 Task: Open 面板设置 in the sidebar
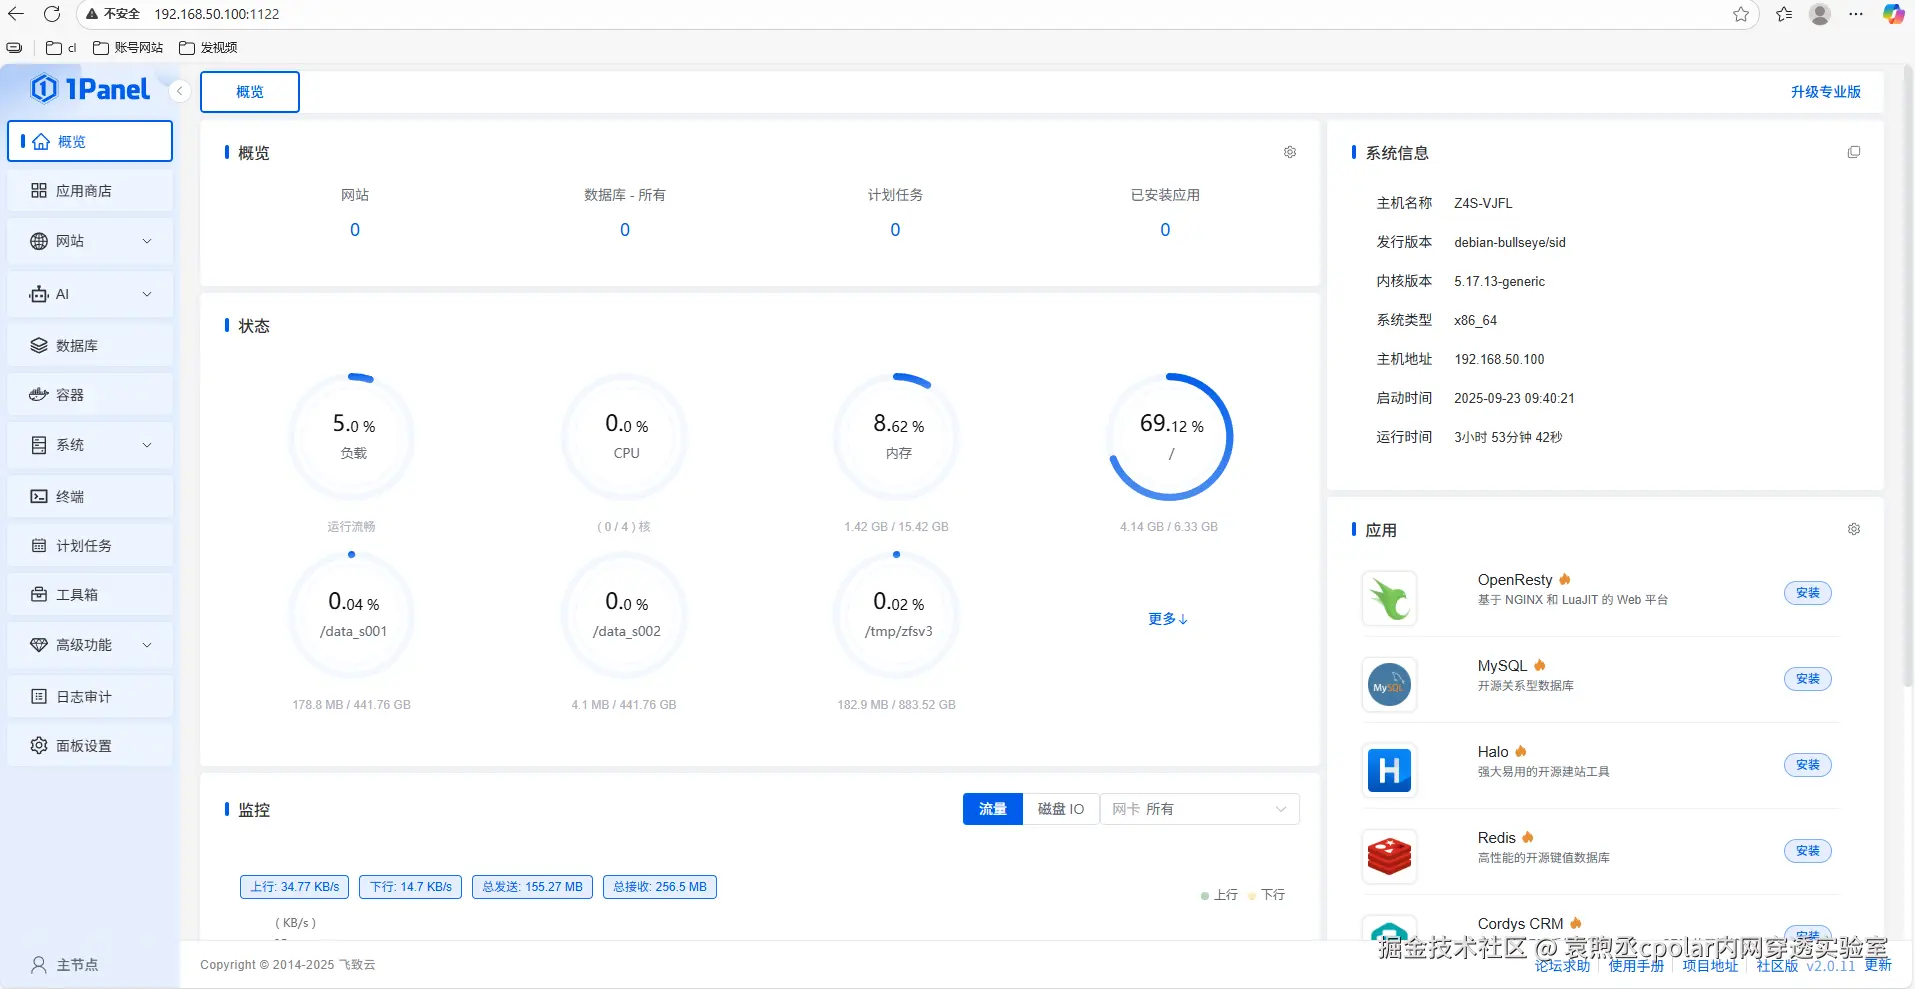[x=90, y=745]
